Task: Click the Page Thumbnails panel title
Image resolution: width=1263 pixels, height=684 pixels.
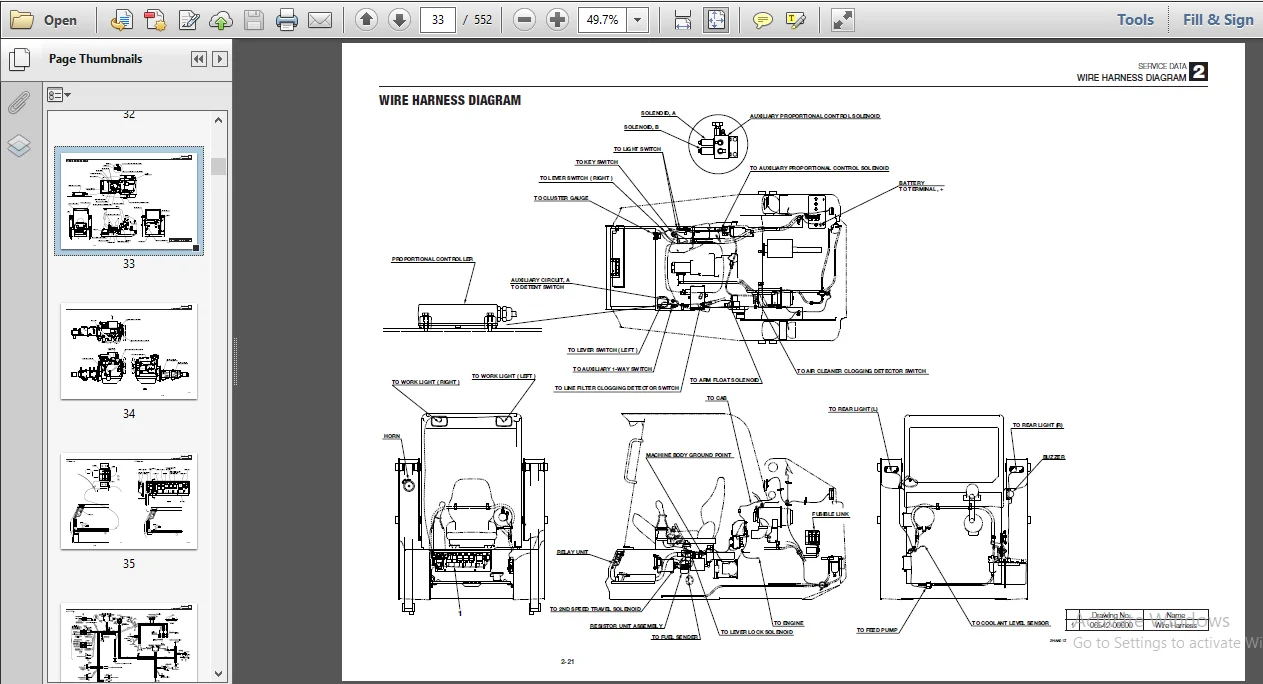Action: pyautogui.click(x=96, y=59)
